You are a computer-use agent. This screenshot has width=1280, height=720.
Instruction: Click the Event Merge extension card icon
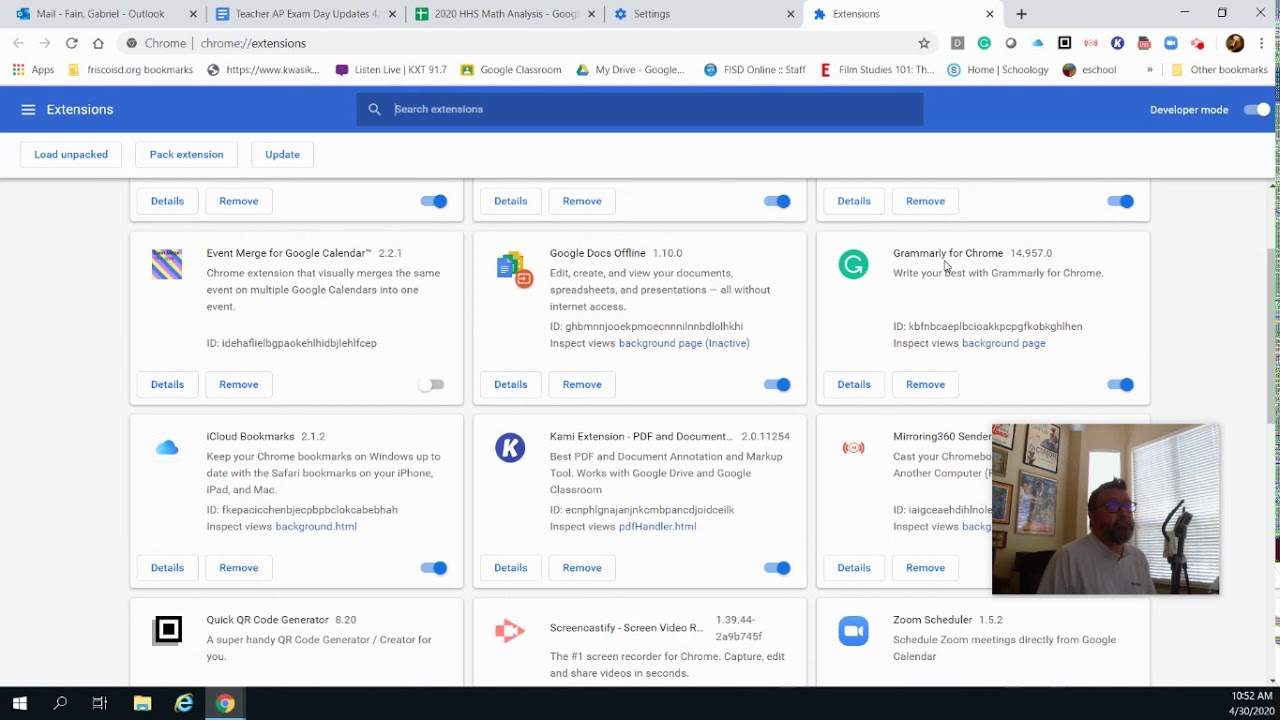coord(167,264)
